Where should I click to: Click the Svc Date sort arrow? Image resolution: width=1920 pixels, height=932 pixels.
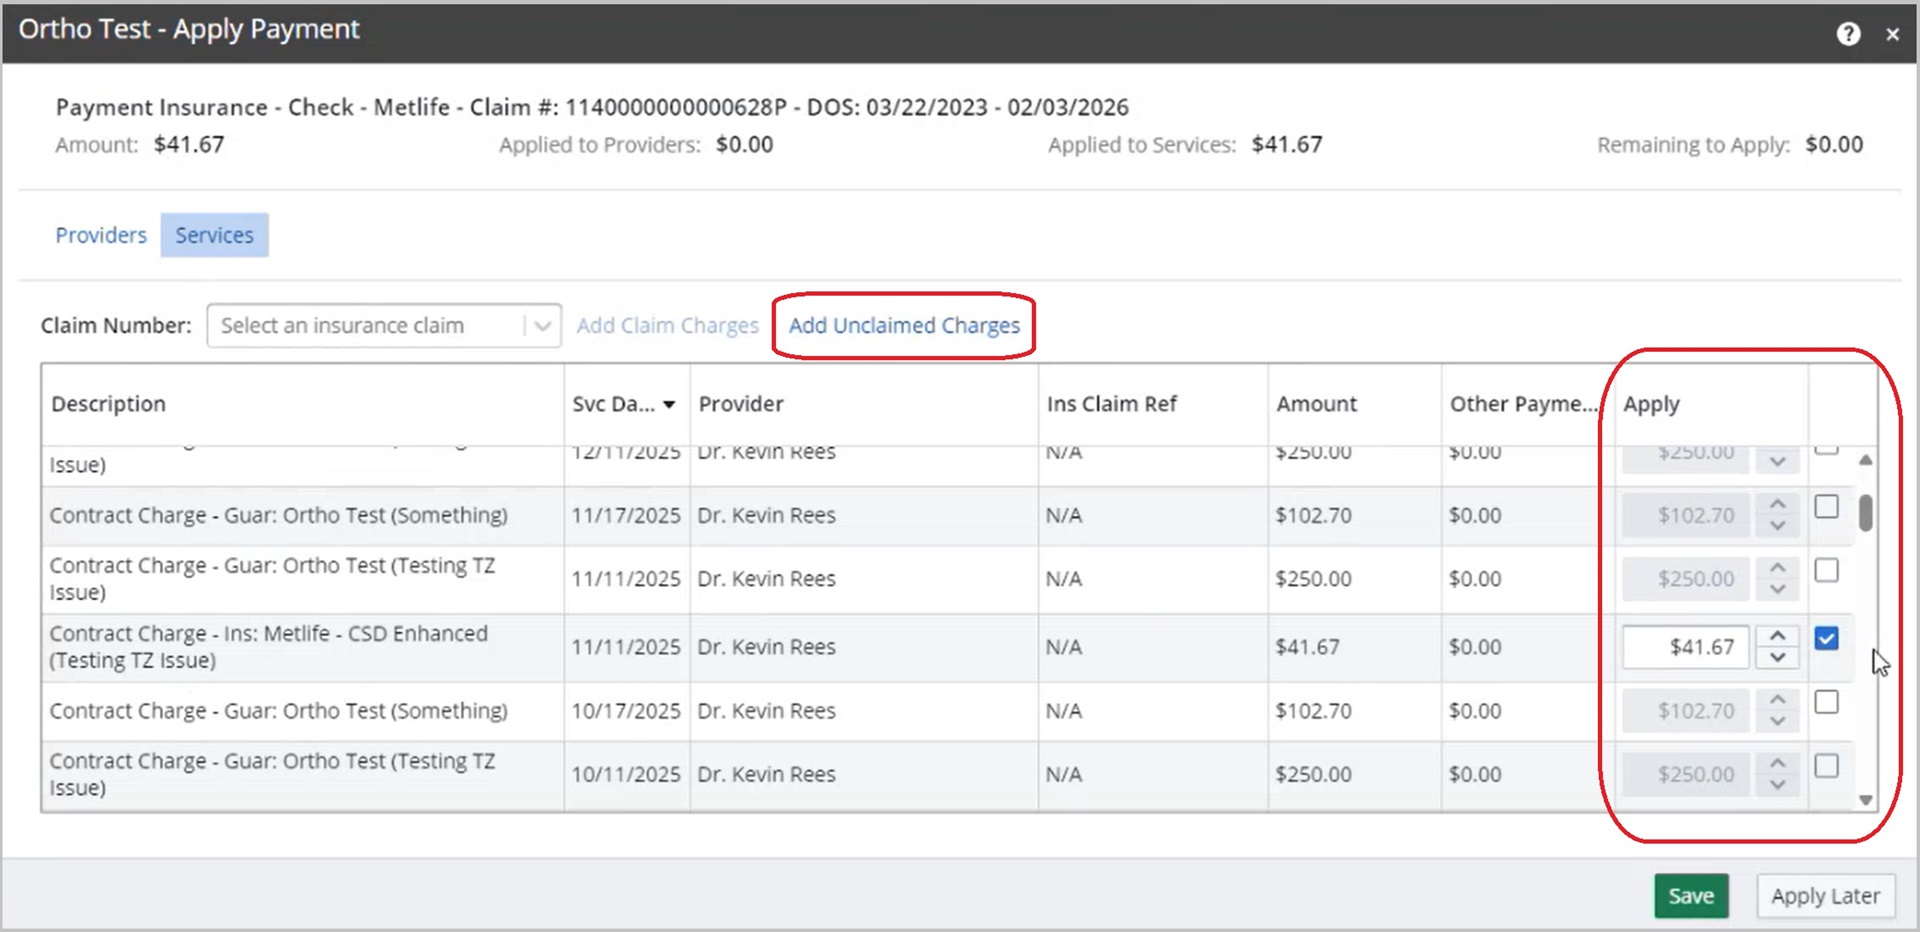tap(669, 405)
